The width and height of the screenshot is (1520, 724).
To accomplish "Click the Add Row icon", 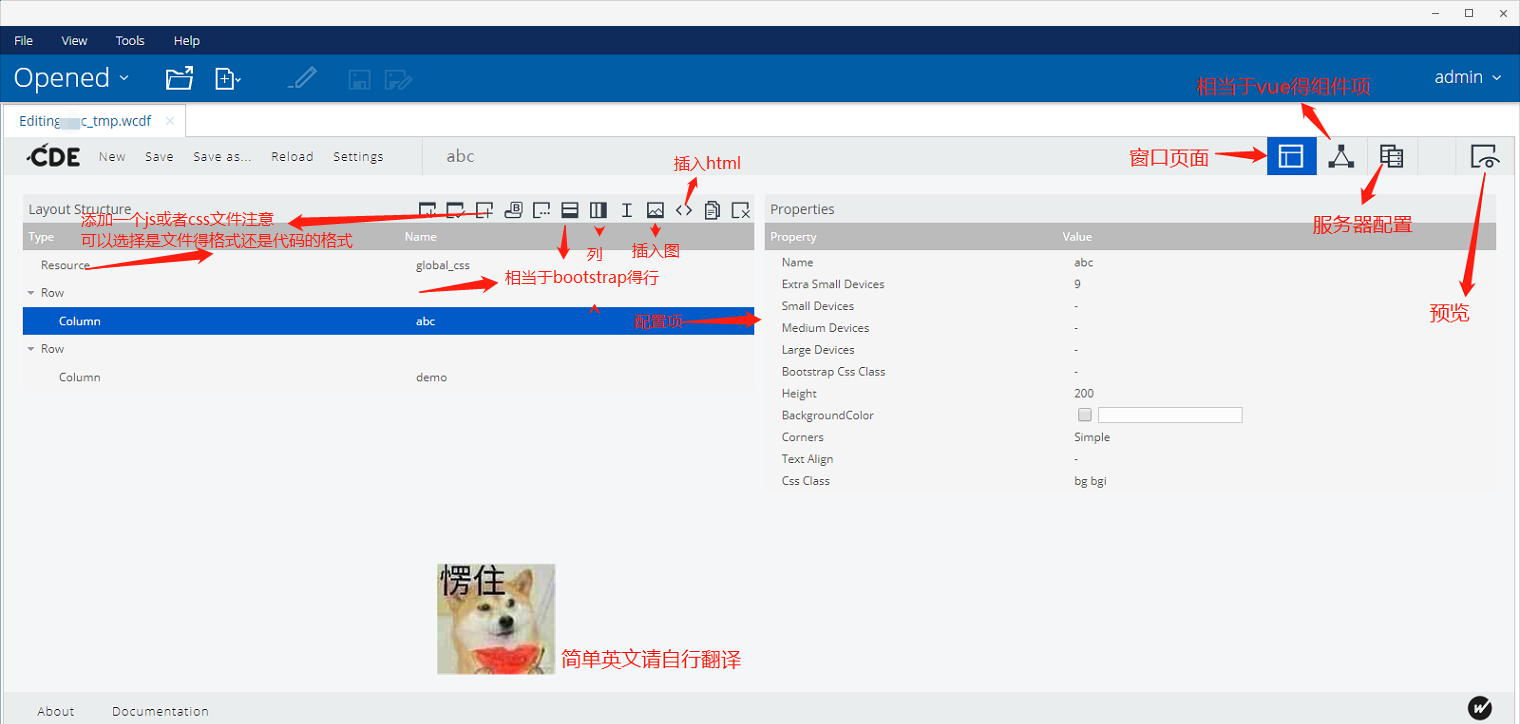I will click(x=570, y=210).
